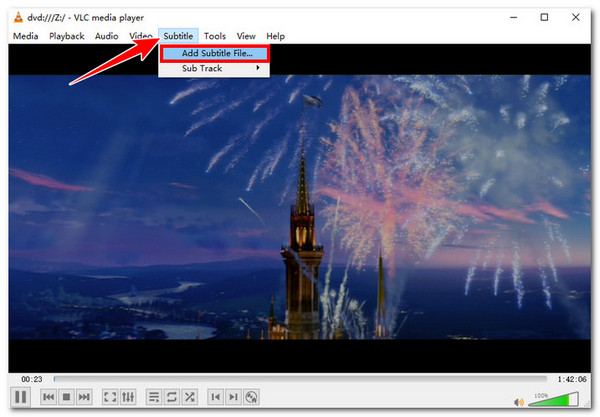Toggle loop repeat mode

[172, 397]
